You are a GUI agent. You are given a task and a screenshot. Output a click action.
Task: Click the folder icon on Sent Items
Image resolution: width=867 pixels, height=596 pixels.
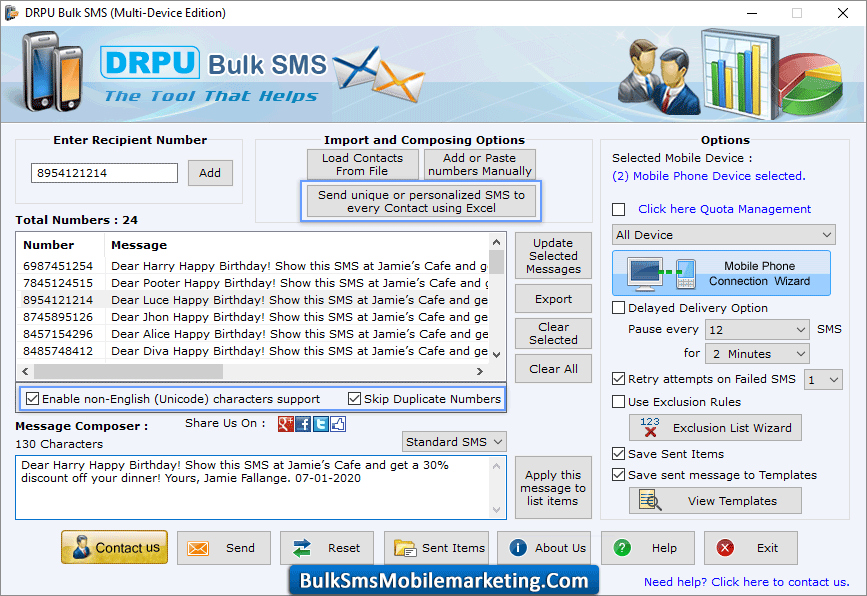click(405, 548)
